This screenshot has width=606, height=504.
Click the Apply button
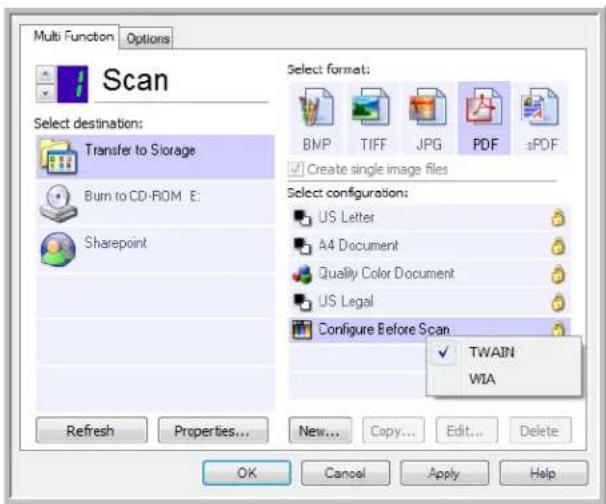pos(444,473)
